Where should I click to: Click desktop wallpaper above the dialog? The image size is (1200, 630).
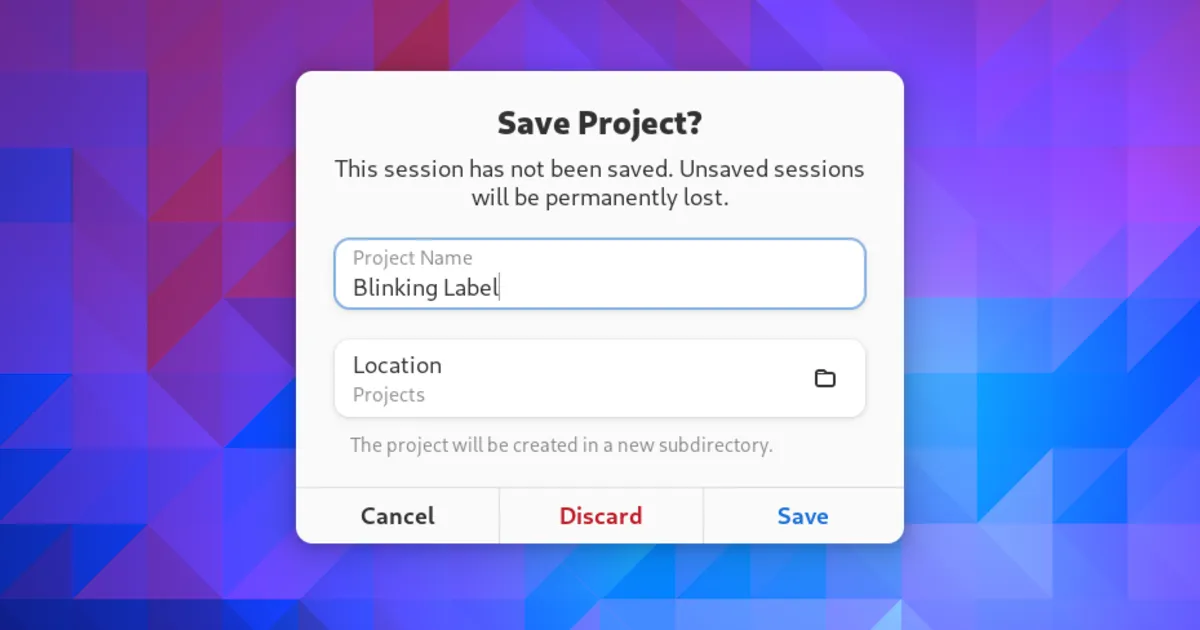pyautogui.click(x=600, y=35)
